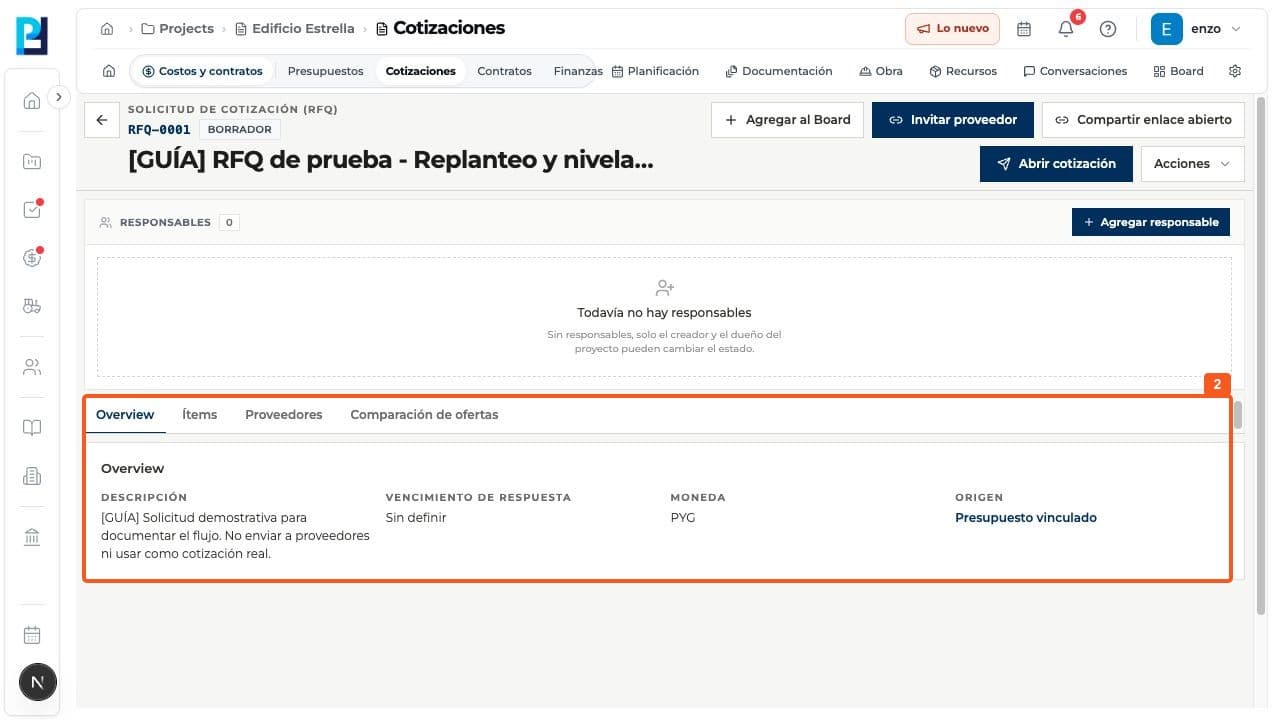The height and width of the screenshot is (720, 1280).
Task: Open the people icon in left sidebar
Action: (32, 367)
